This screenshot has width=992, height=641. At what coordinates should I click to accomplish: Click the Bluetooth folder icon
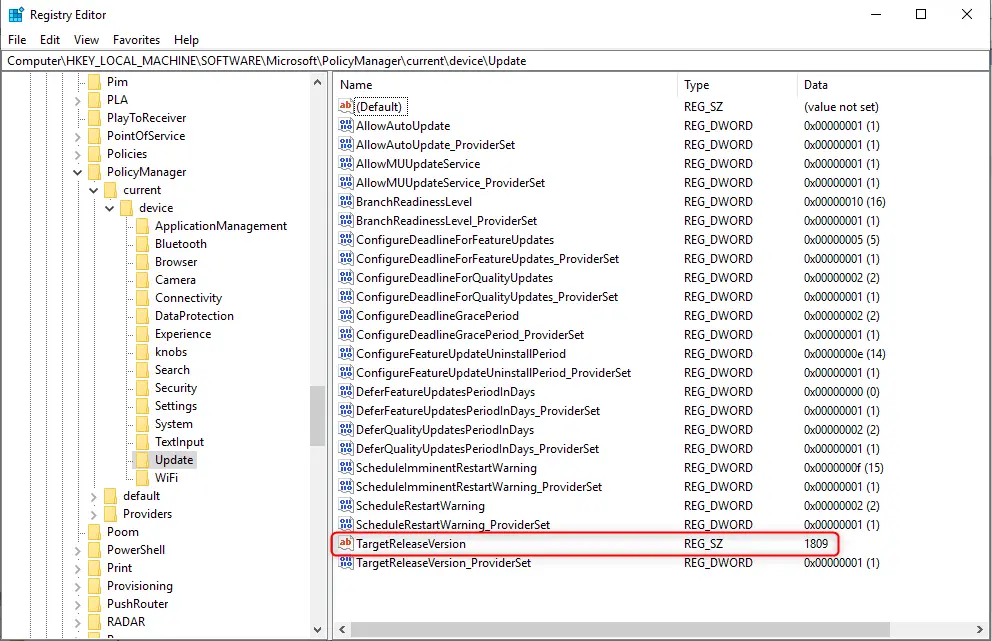pyautogui.click(x=143, y=244)
